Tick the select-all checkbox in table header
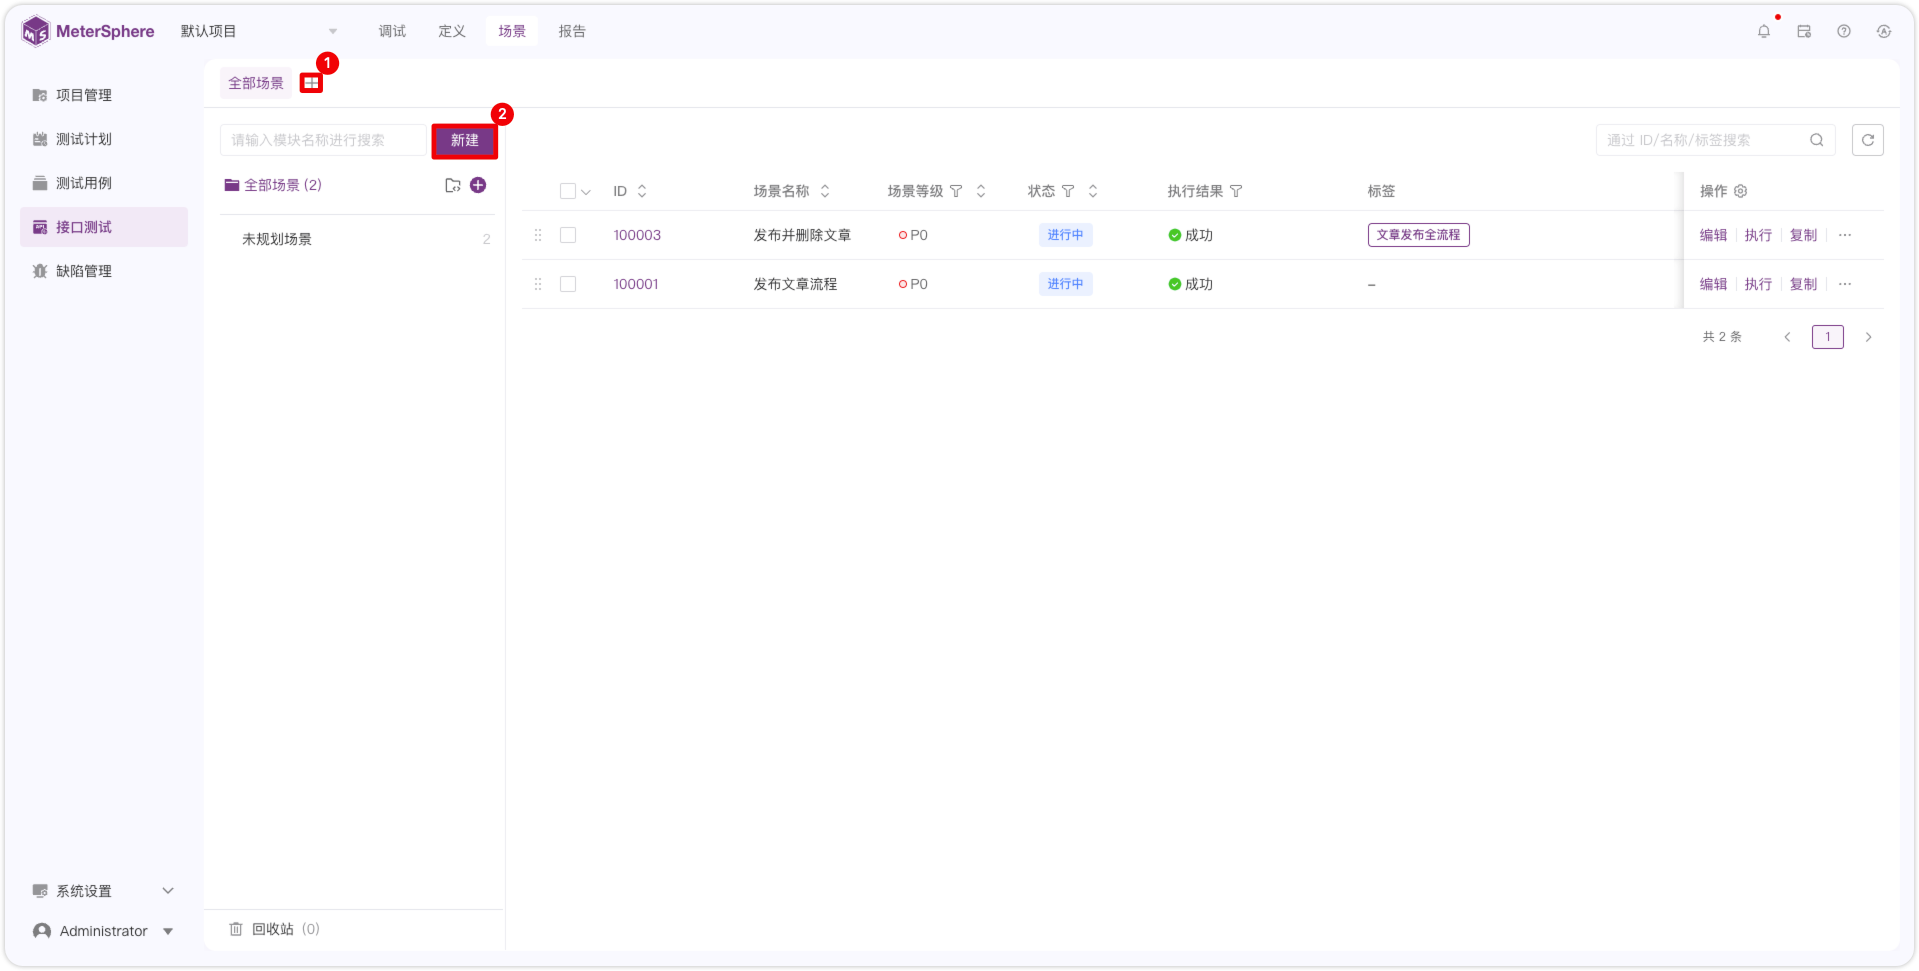 click(568, 191)
